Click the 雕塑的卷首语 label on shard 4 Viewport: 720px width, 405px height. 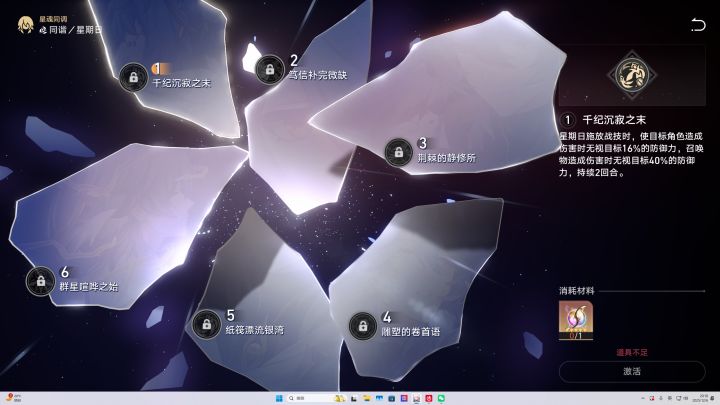coord(411,332)
